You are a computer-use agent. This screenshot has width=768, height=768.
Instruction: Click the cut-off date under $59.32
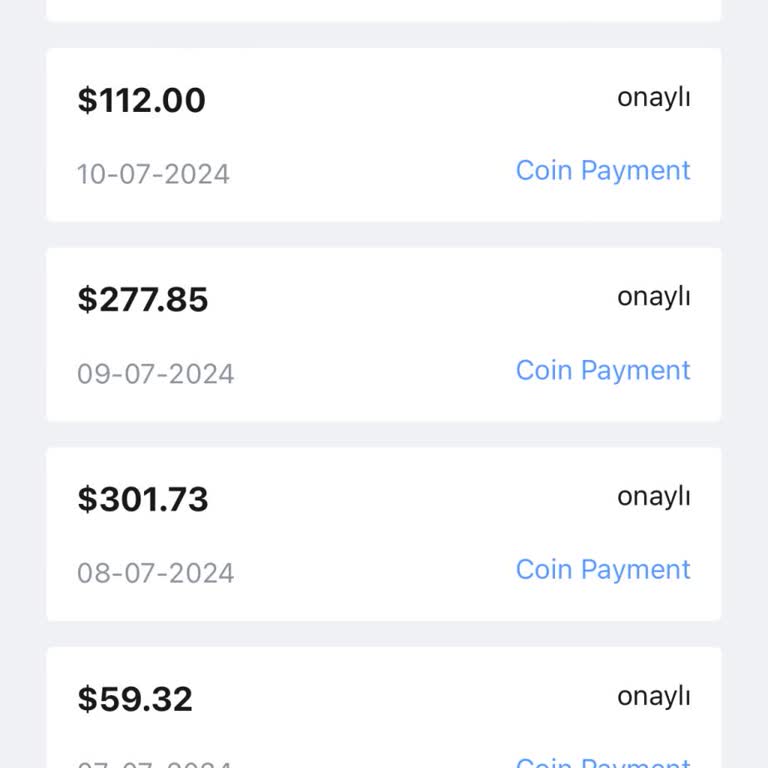pyautogui.click(x=155, y=764)
